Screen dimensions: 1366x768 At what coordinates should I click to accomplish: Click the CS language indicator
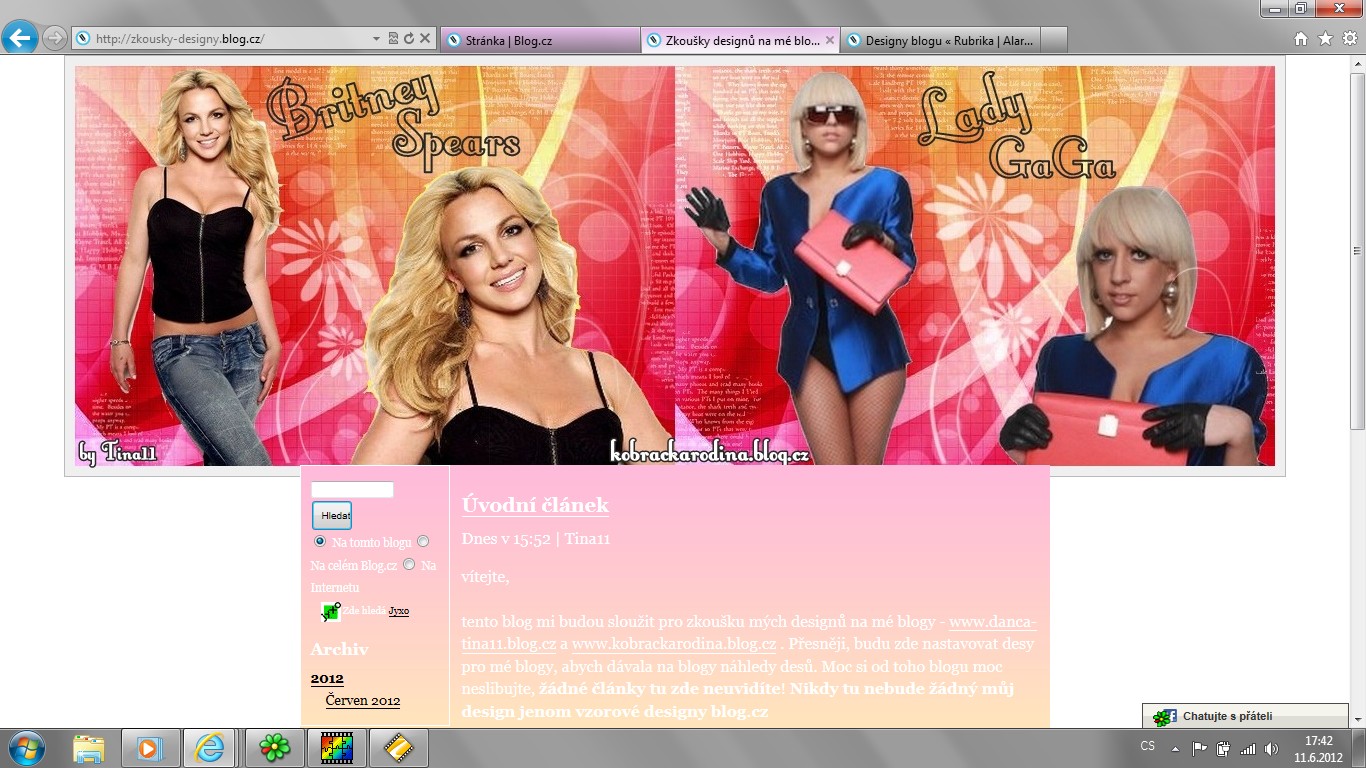[1148, 747]
